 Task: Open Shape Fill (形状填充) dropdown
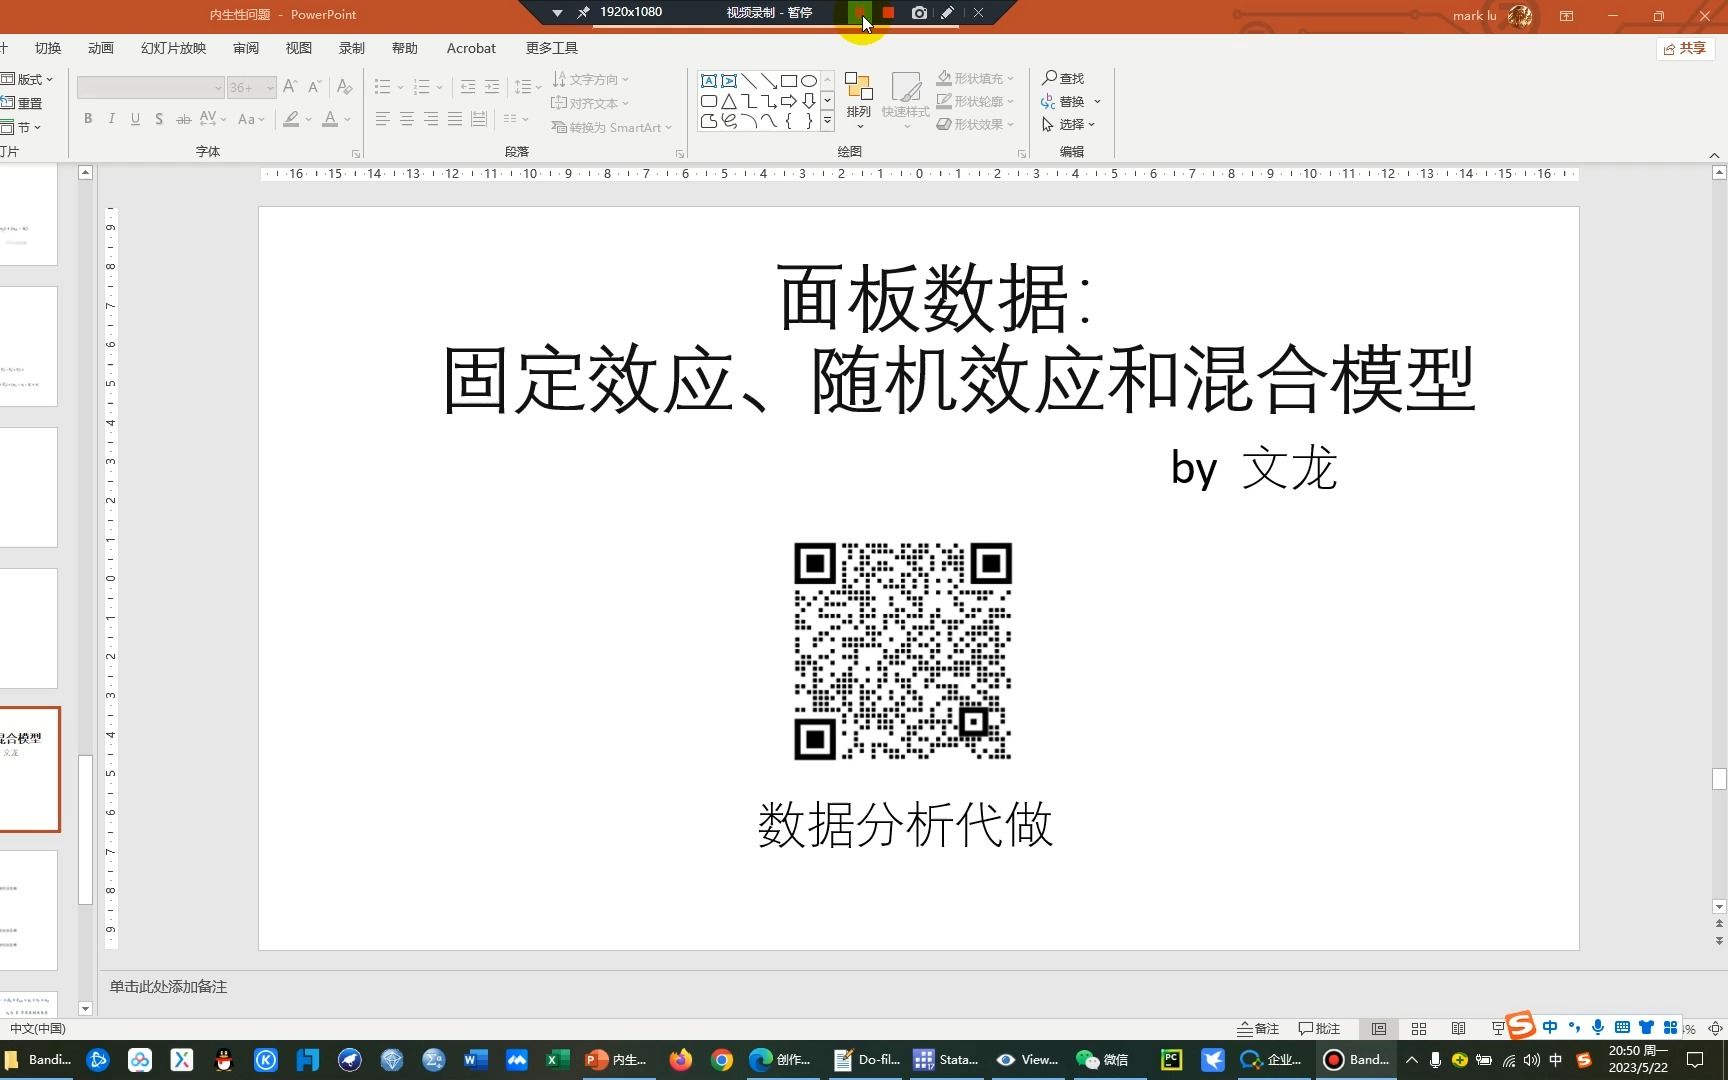click(x=976, y=78)
